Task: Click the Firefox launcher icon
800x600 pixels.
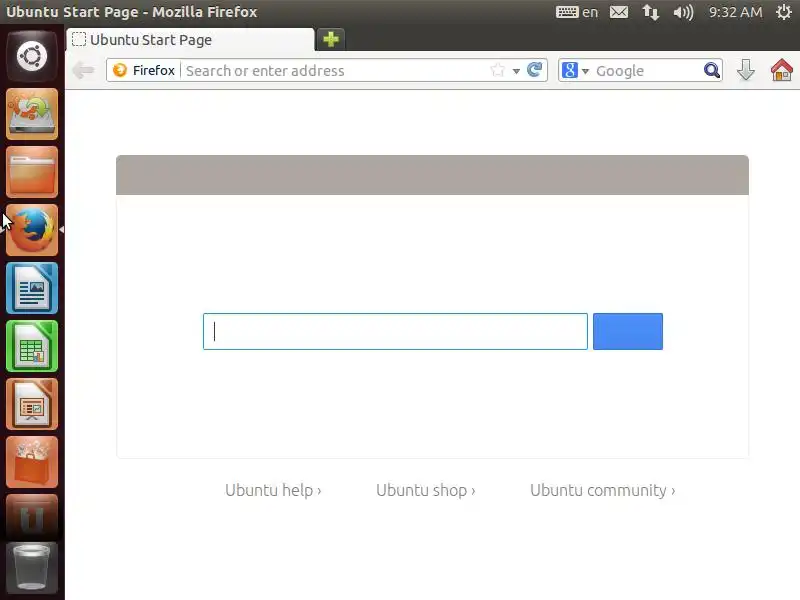Action: (x=32, y=230)
